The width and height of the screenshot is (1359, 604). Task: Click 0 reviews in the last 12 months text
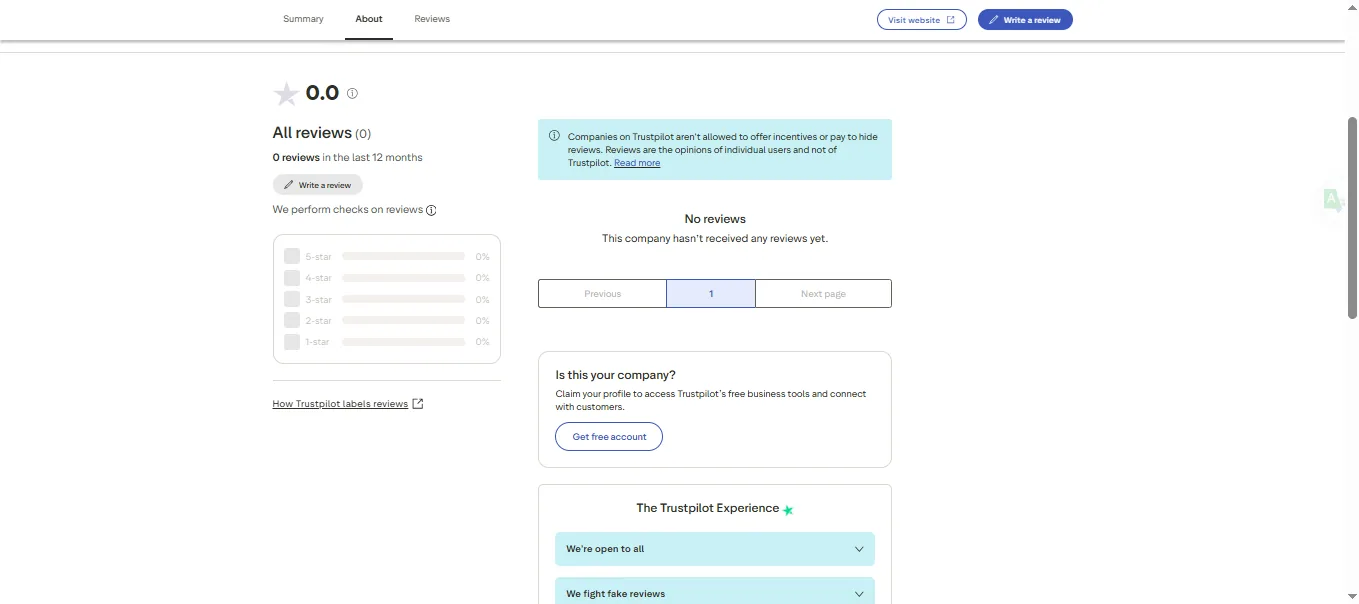coord(348,157)
